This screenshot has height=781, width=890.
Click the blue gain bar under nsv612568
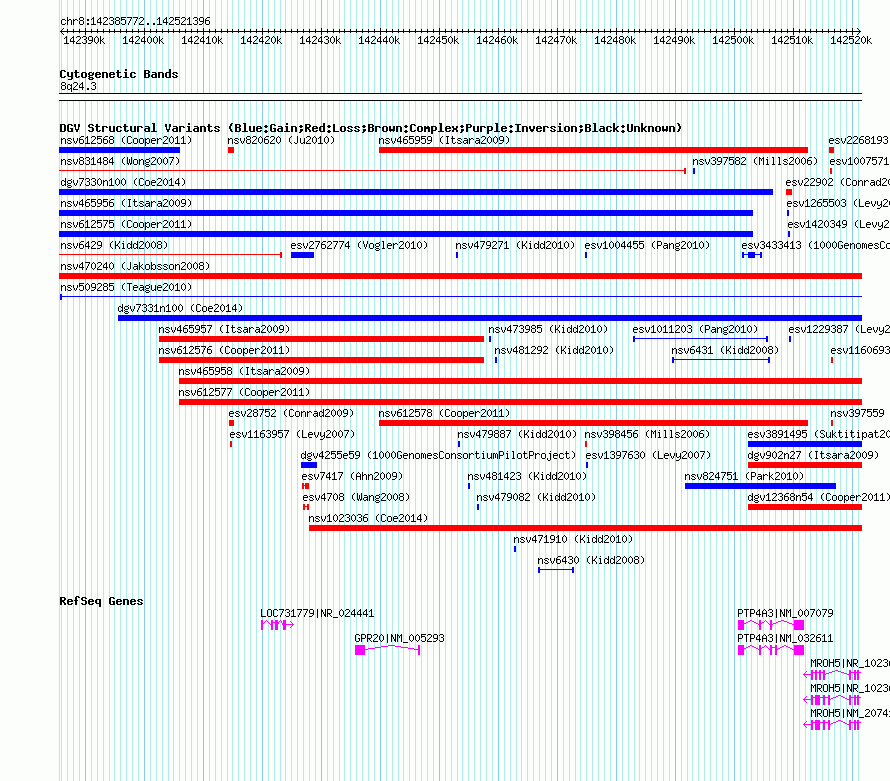(x=120, y=150)
